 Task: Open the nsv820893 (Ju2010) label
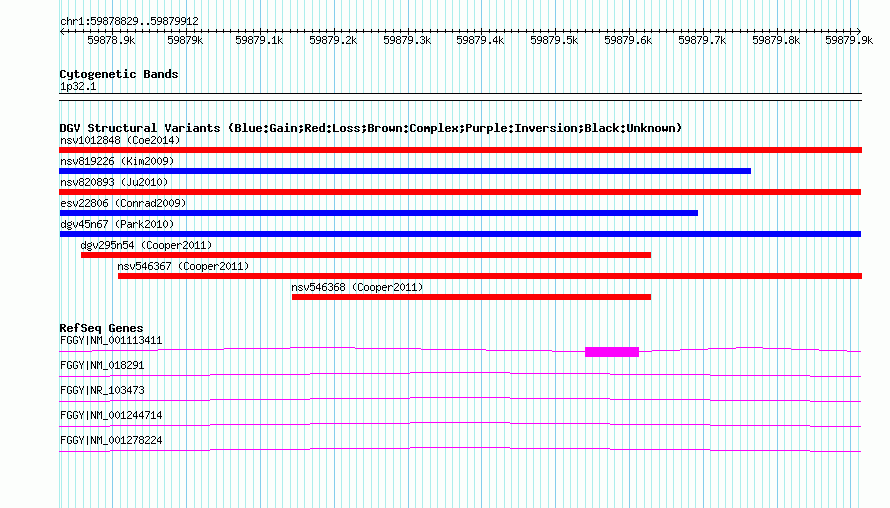point(114,182)
